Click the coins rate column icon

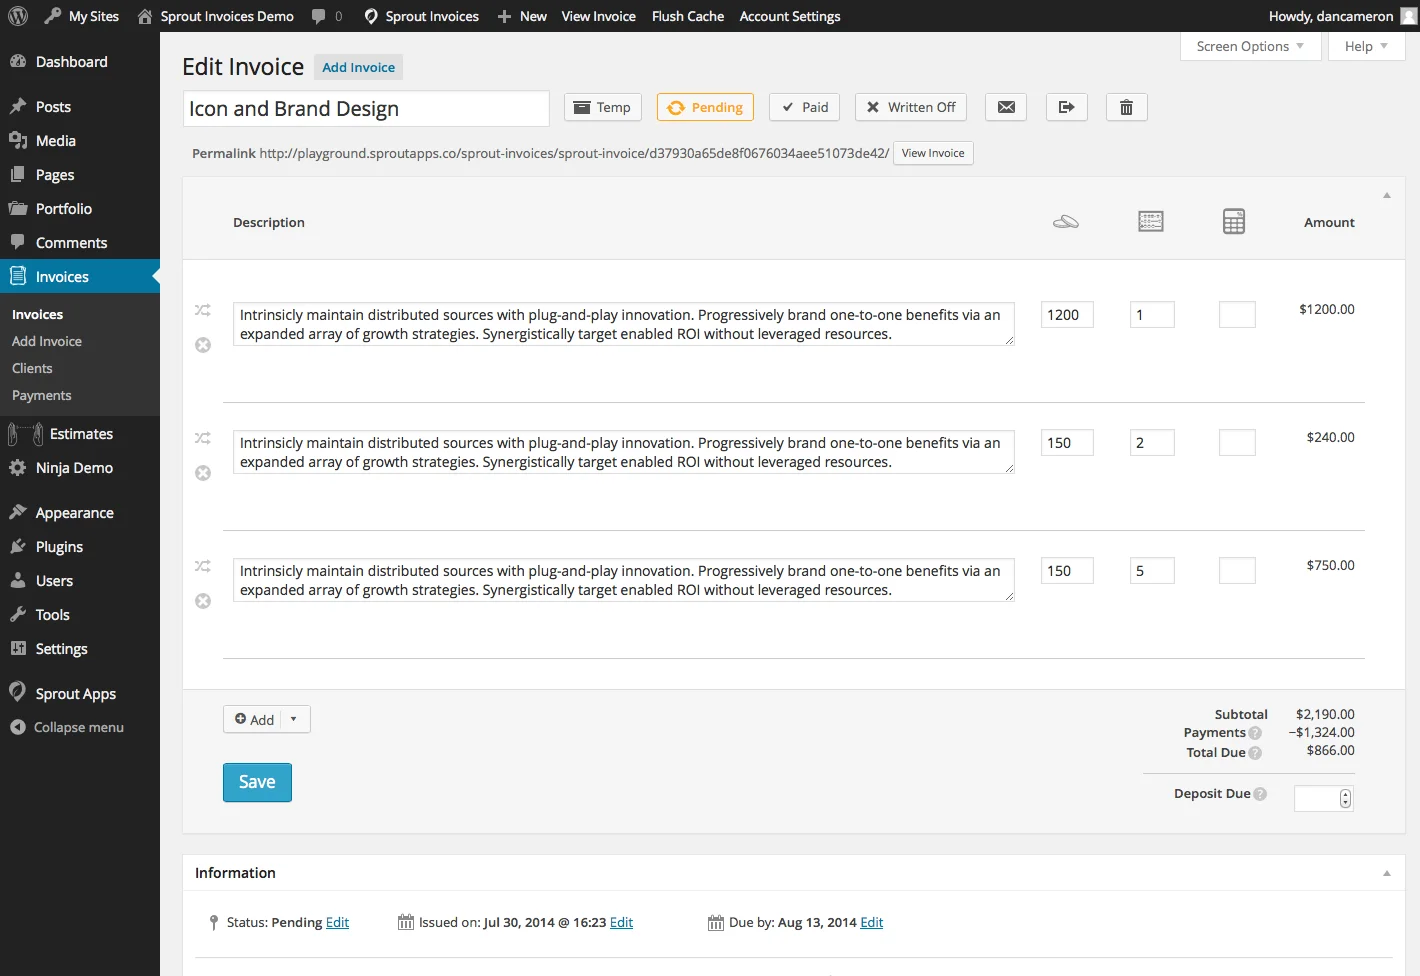[x=1065, y=221]
